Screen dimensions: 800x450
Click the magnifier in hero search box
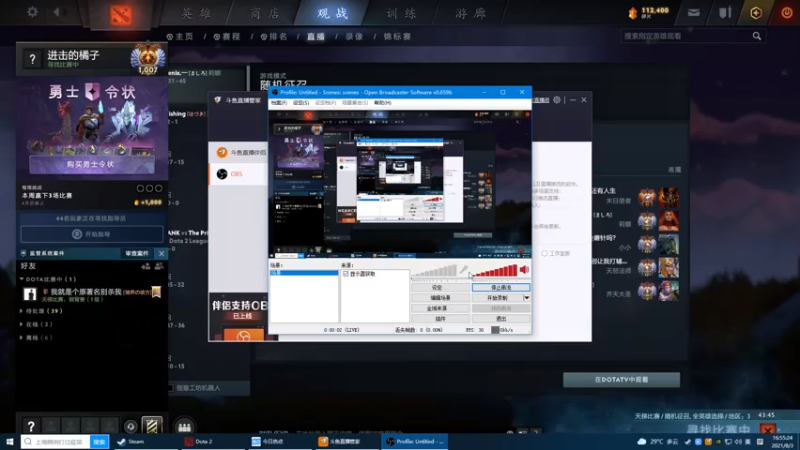(757, 36)
